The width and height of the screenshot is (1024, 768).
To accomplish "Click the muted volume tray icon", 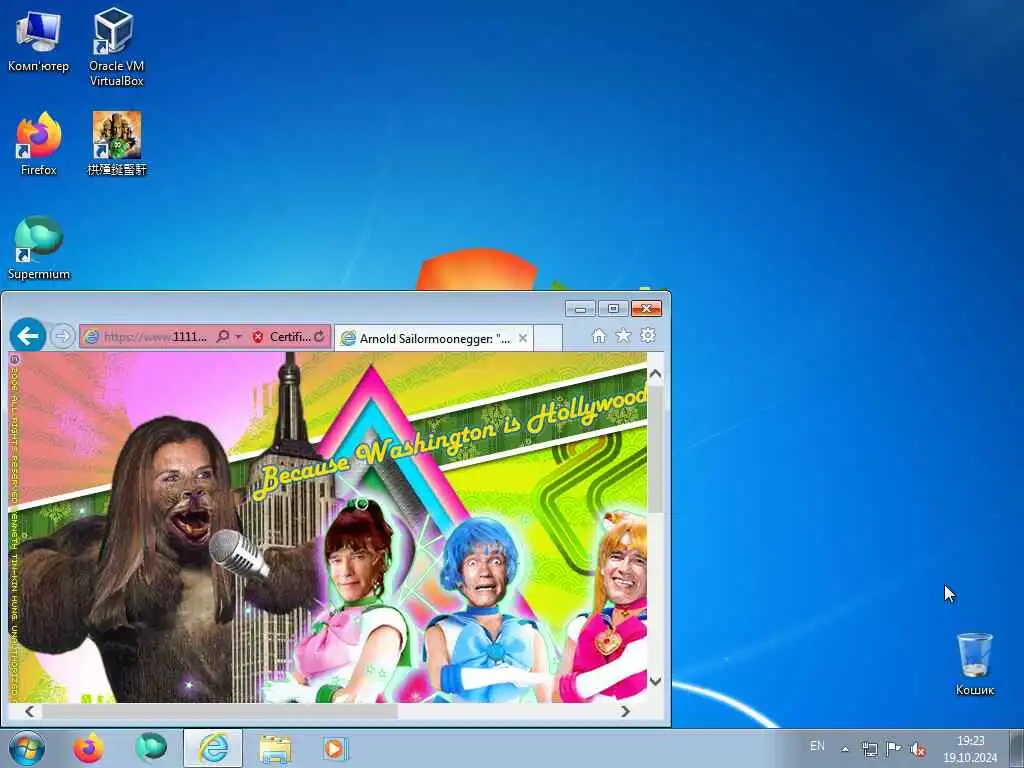I will point(918,750).
